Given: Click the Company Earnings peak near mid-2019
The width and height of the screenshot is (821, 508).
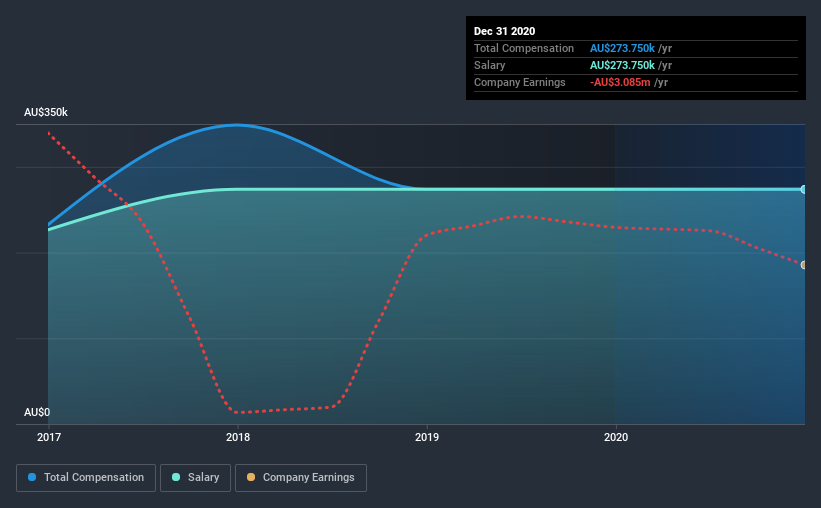Looking at the screenshot, I should (520, 216).
